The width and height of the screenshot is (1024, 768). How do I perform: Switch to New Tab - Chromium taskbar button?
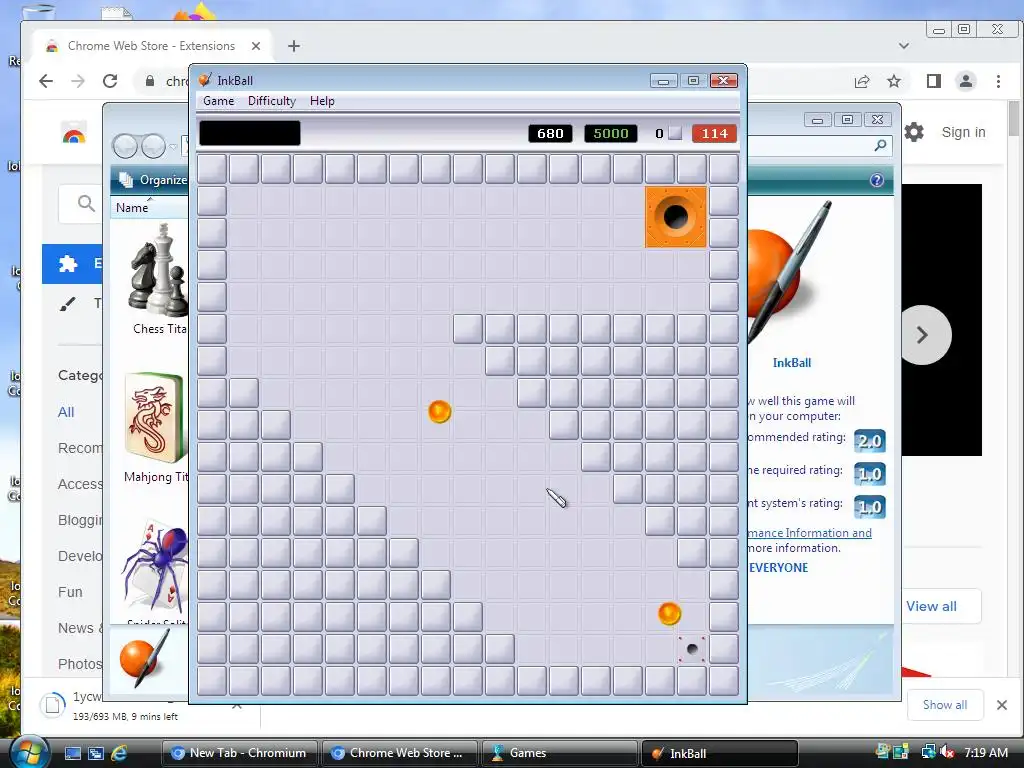[x=240, y=753]
